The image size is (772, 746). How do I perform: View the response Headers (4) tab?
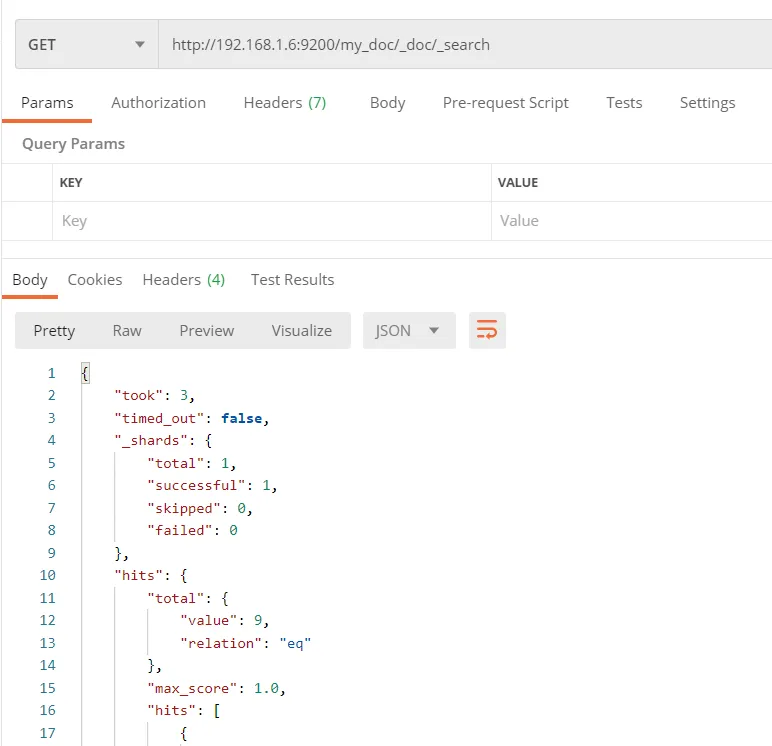(183, 280)
